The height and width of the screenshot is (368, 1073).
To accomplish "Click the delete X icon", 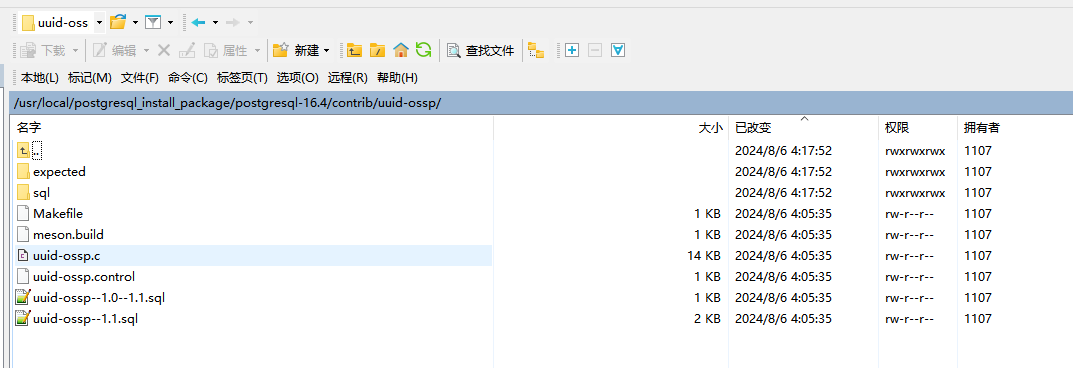I will (x=164, y=50).
